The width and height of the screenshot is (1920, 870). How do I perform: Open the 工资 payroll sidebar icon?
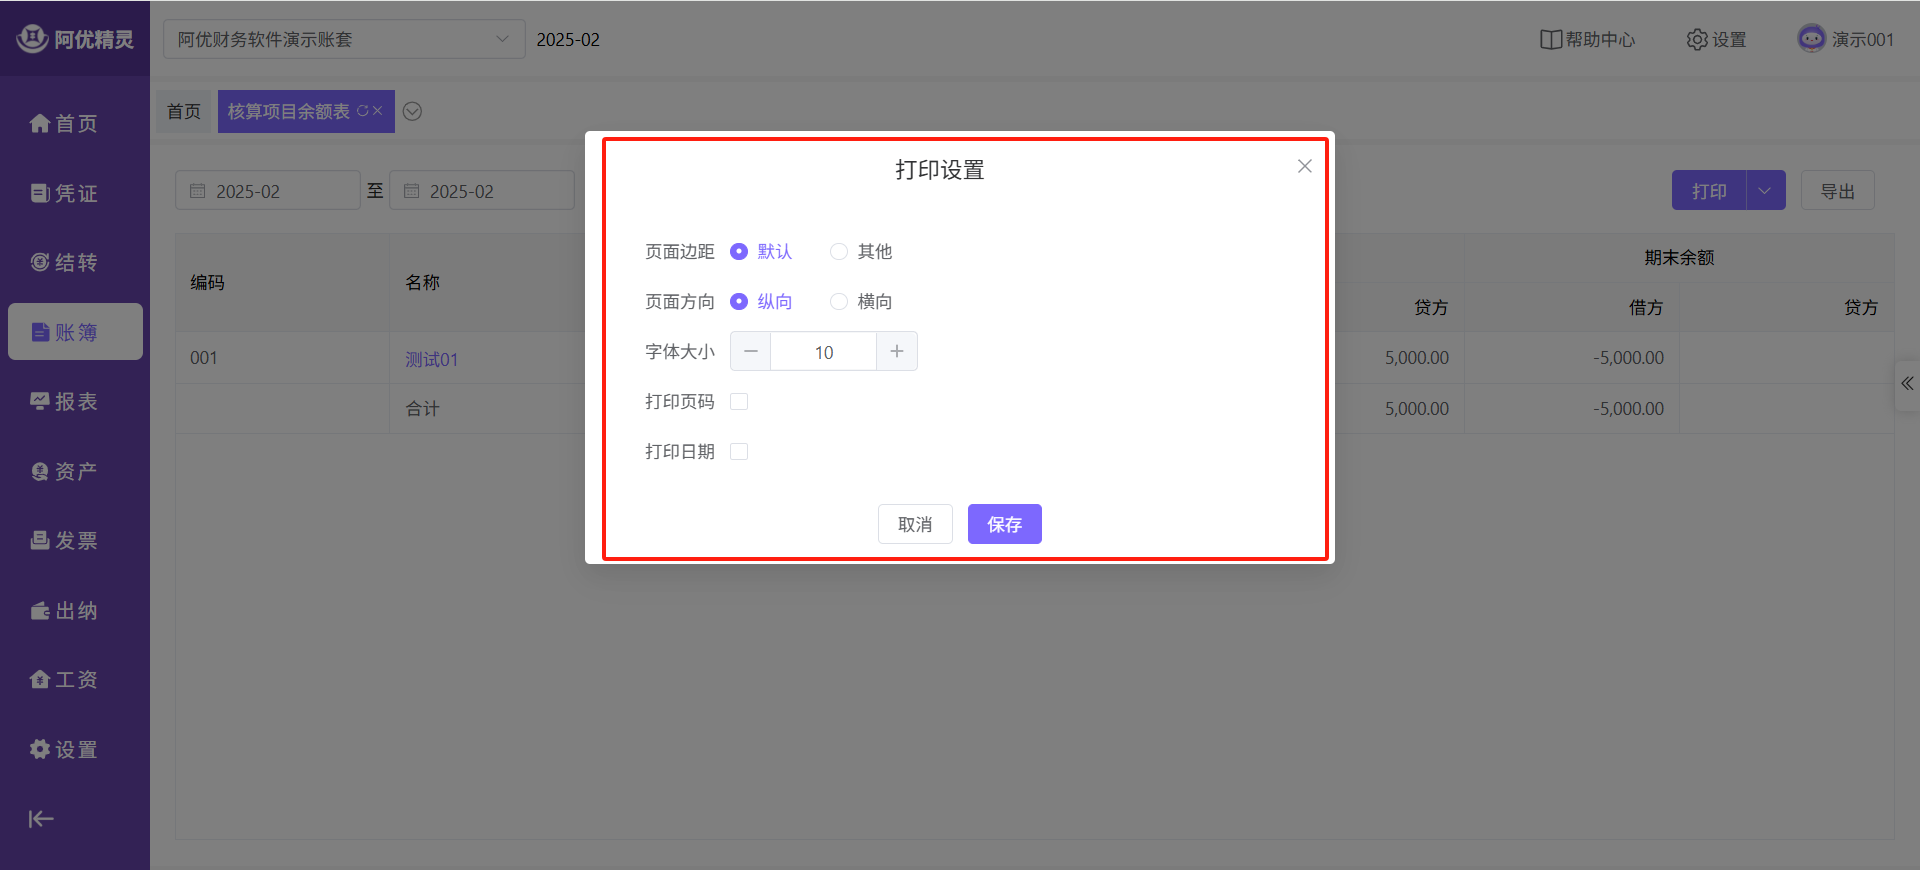click(40, 680)
